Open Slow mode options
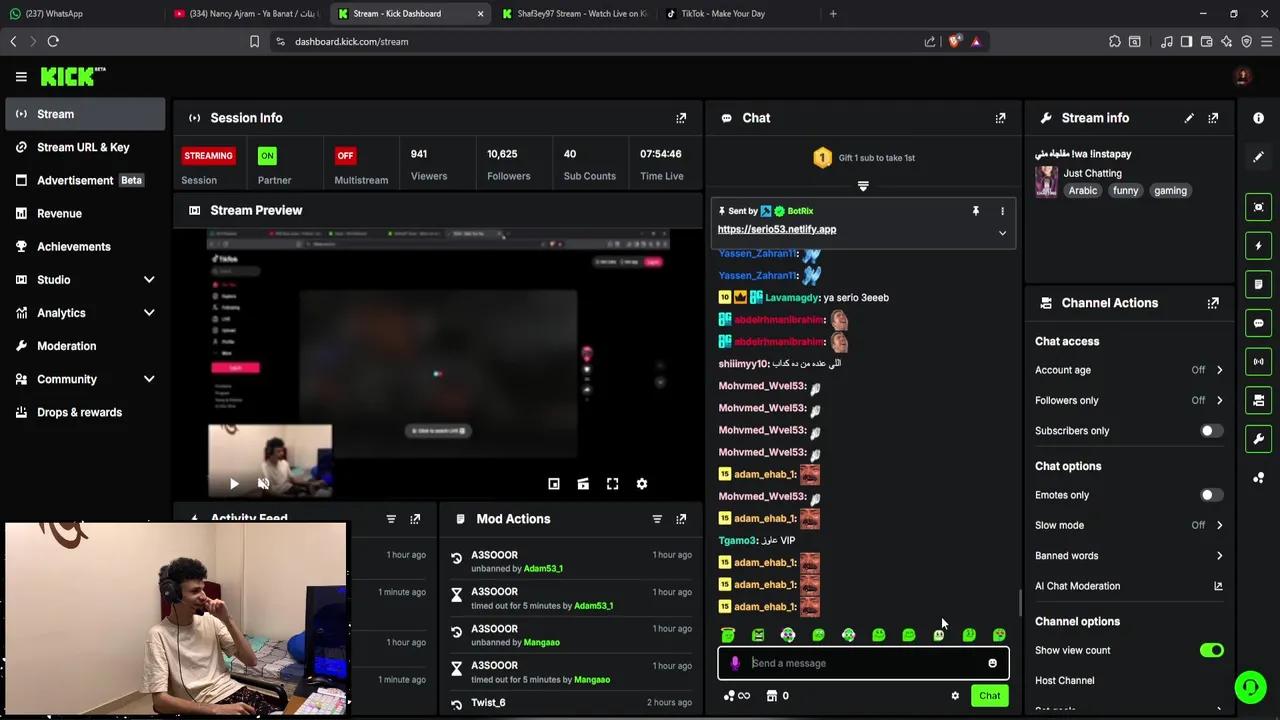 1129,525
